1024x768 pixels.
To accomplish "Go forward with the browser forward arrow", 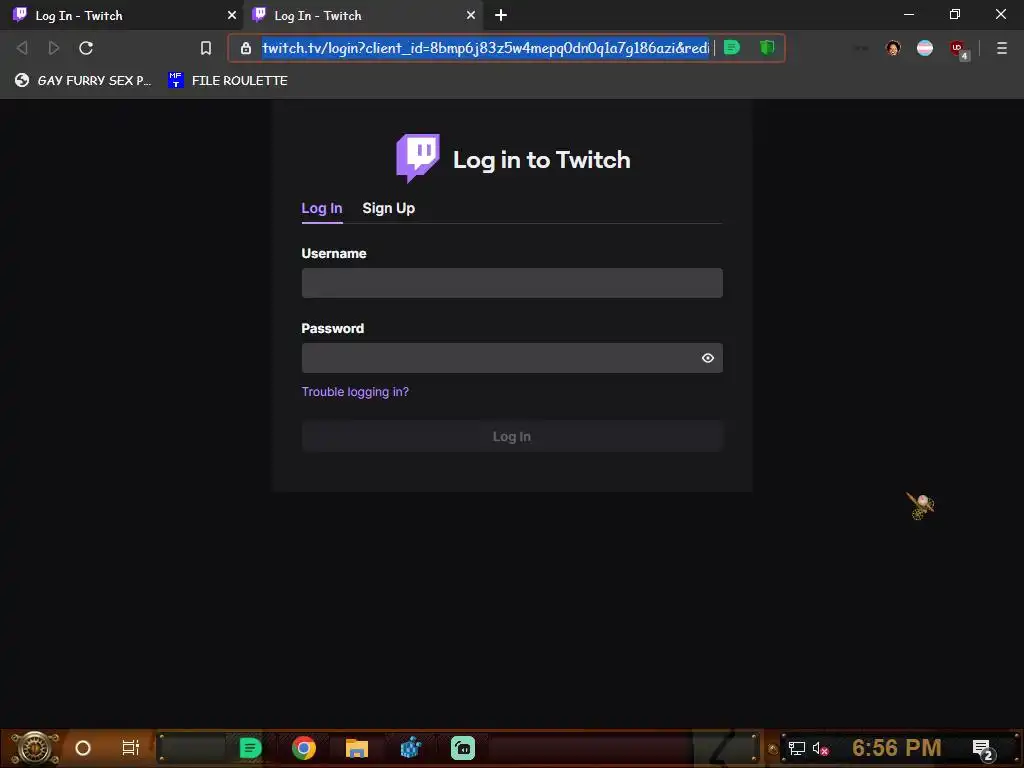I will [54, 48].
